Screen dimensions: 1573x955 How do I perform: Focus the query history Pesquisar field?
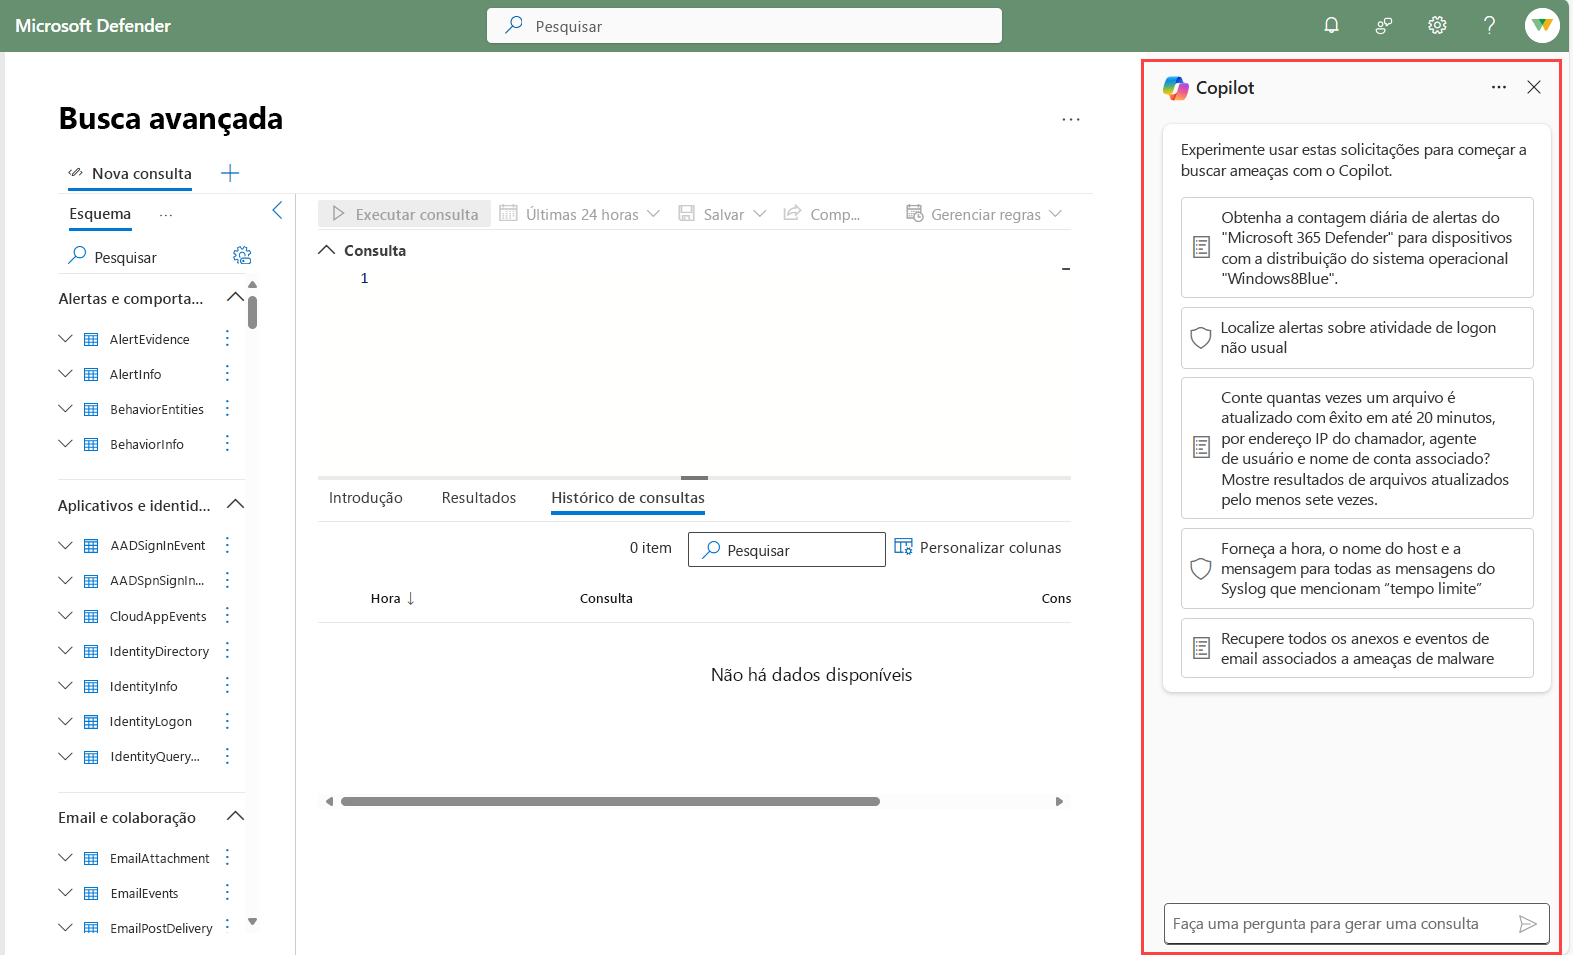coord(787,550)
